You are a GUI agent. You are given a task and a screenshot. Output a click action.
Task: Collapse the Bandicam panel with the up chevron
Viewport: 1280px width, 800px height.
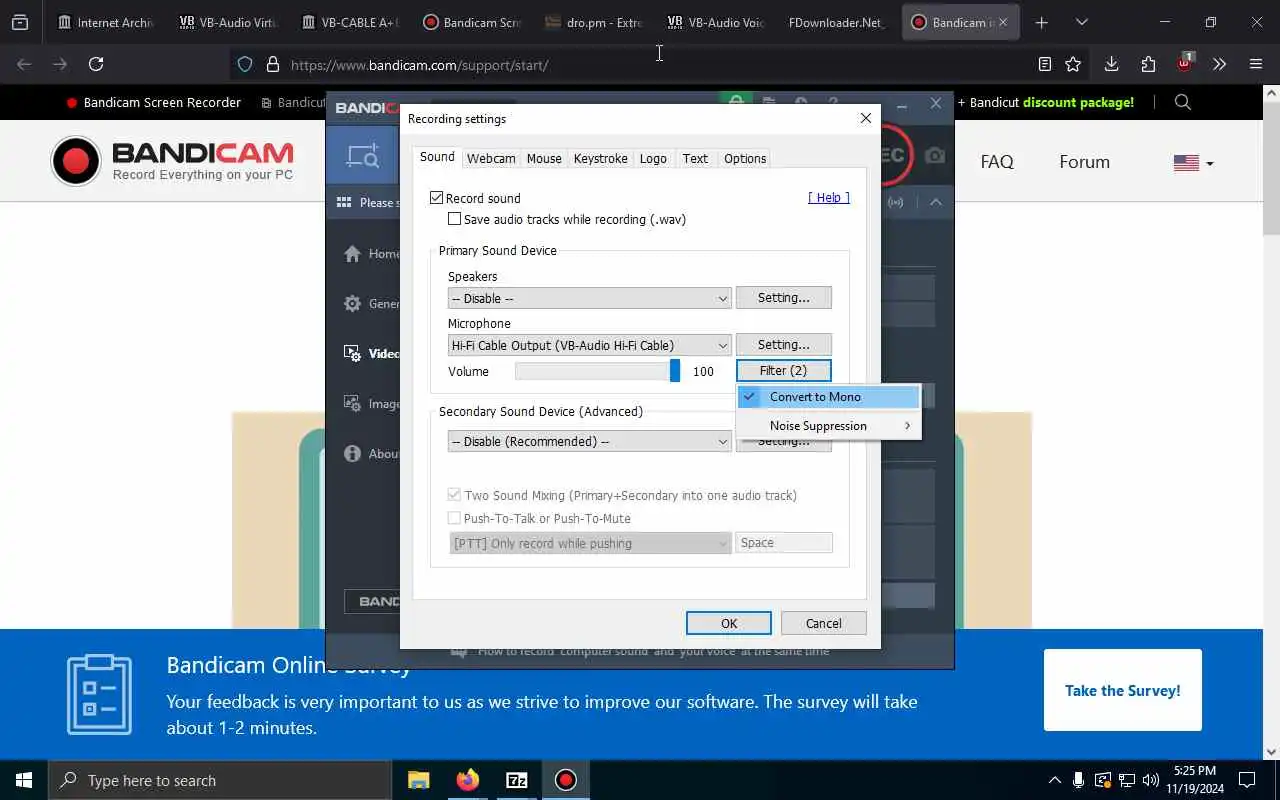(936, 202)
